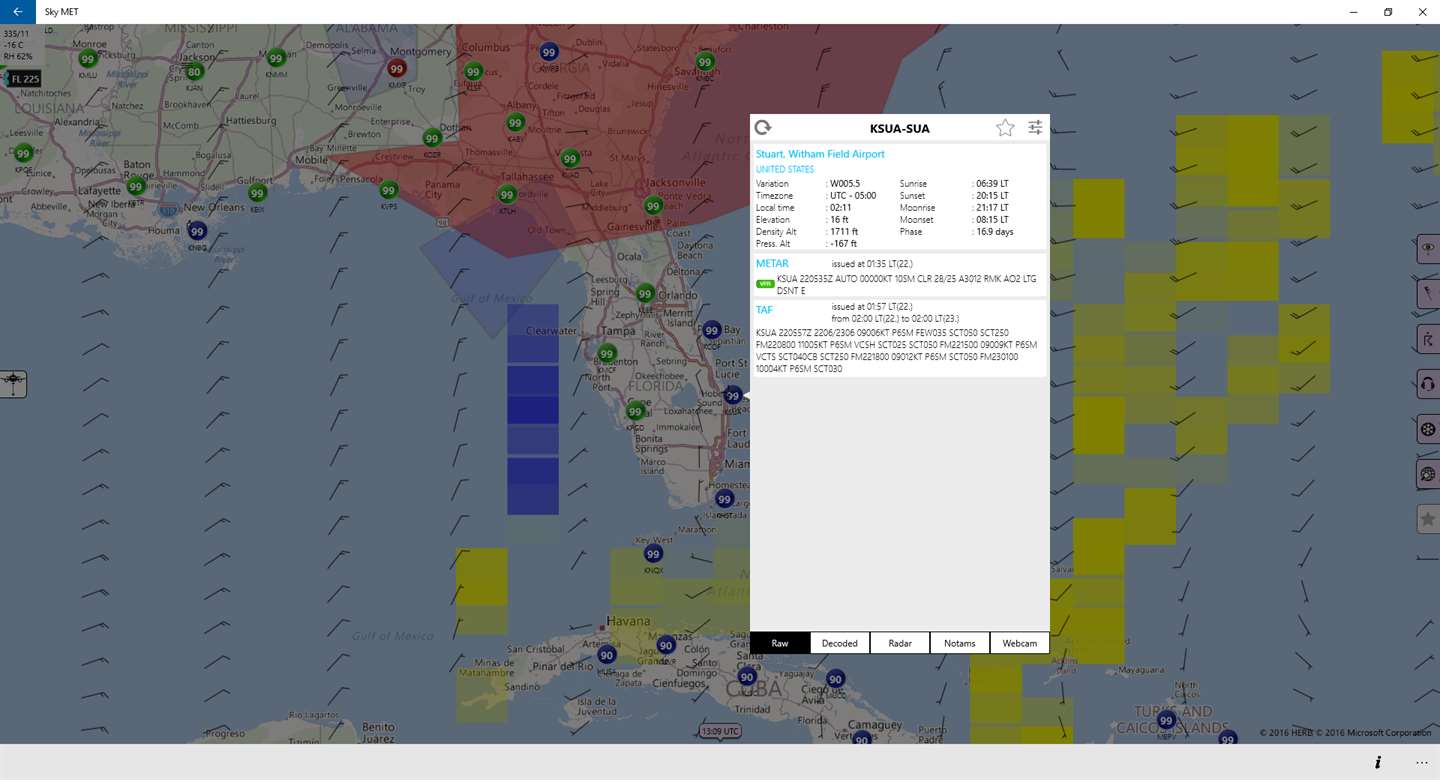Viewport: 1440px width, 780px height.
Task: Click the globe search icon in right sidebar
Action: coord(1428,475)
